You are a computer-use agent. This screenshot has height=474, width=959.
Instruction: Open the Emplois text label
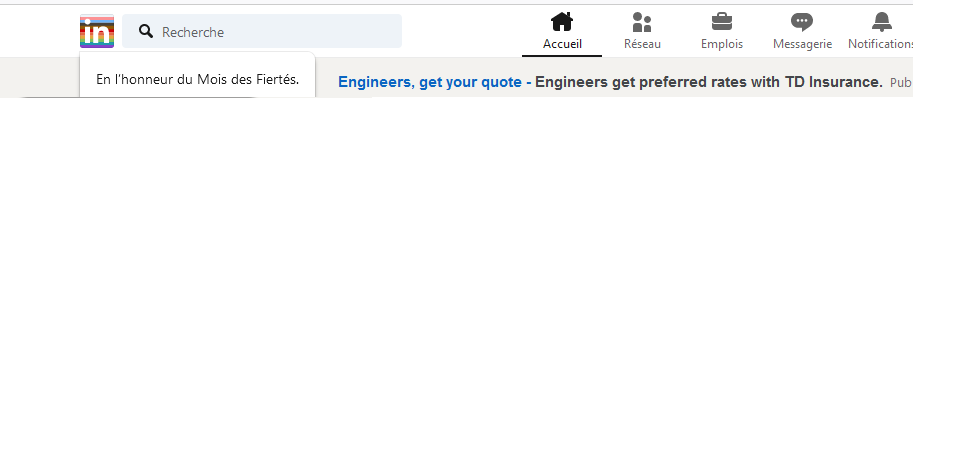(721, 44)
